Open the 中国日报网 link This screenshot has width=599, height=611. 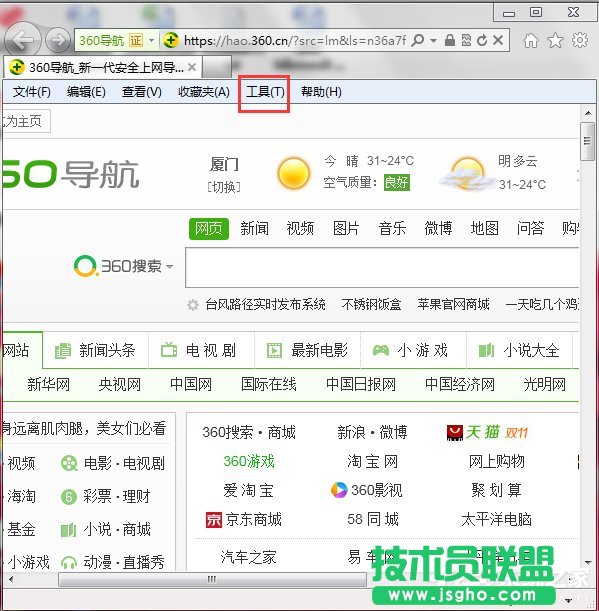pyautogui.click(x=360, y=385)
